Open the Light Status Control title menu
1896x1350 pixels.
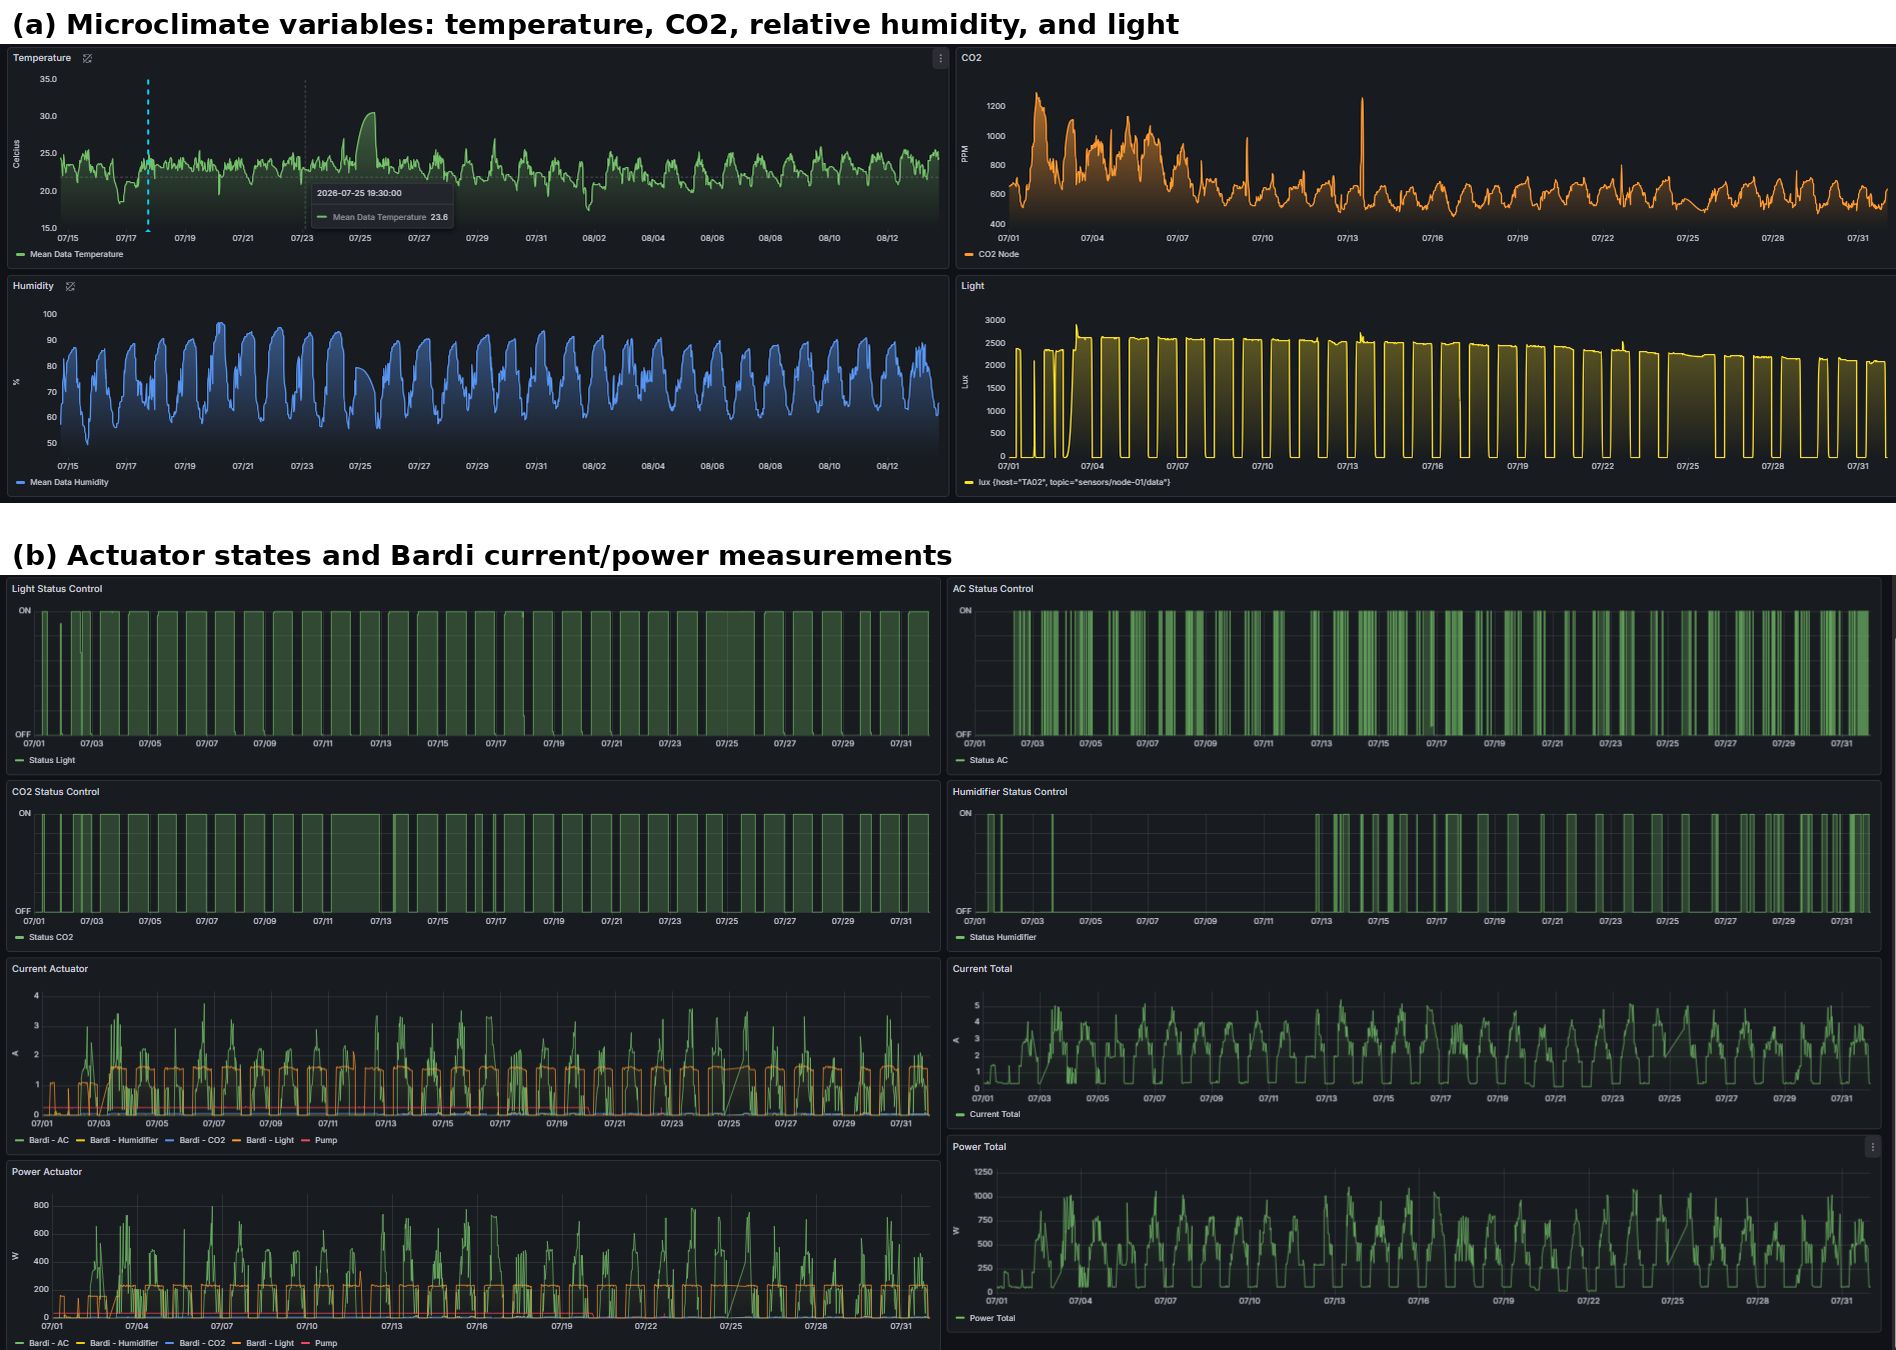(x=57, y=589)
